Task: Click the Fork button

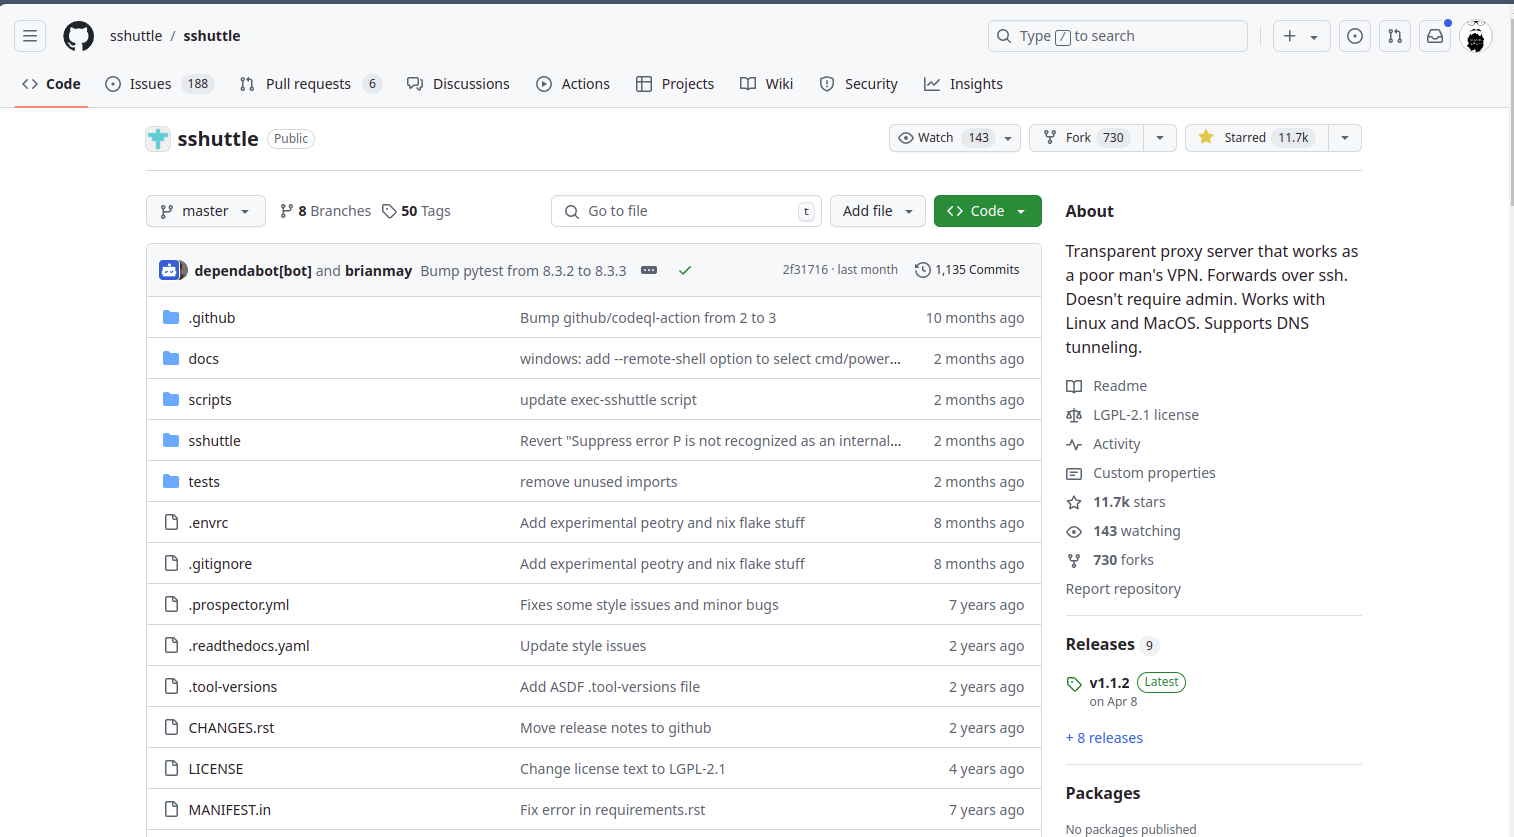Action: click(x=1086, y=138)
